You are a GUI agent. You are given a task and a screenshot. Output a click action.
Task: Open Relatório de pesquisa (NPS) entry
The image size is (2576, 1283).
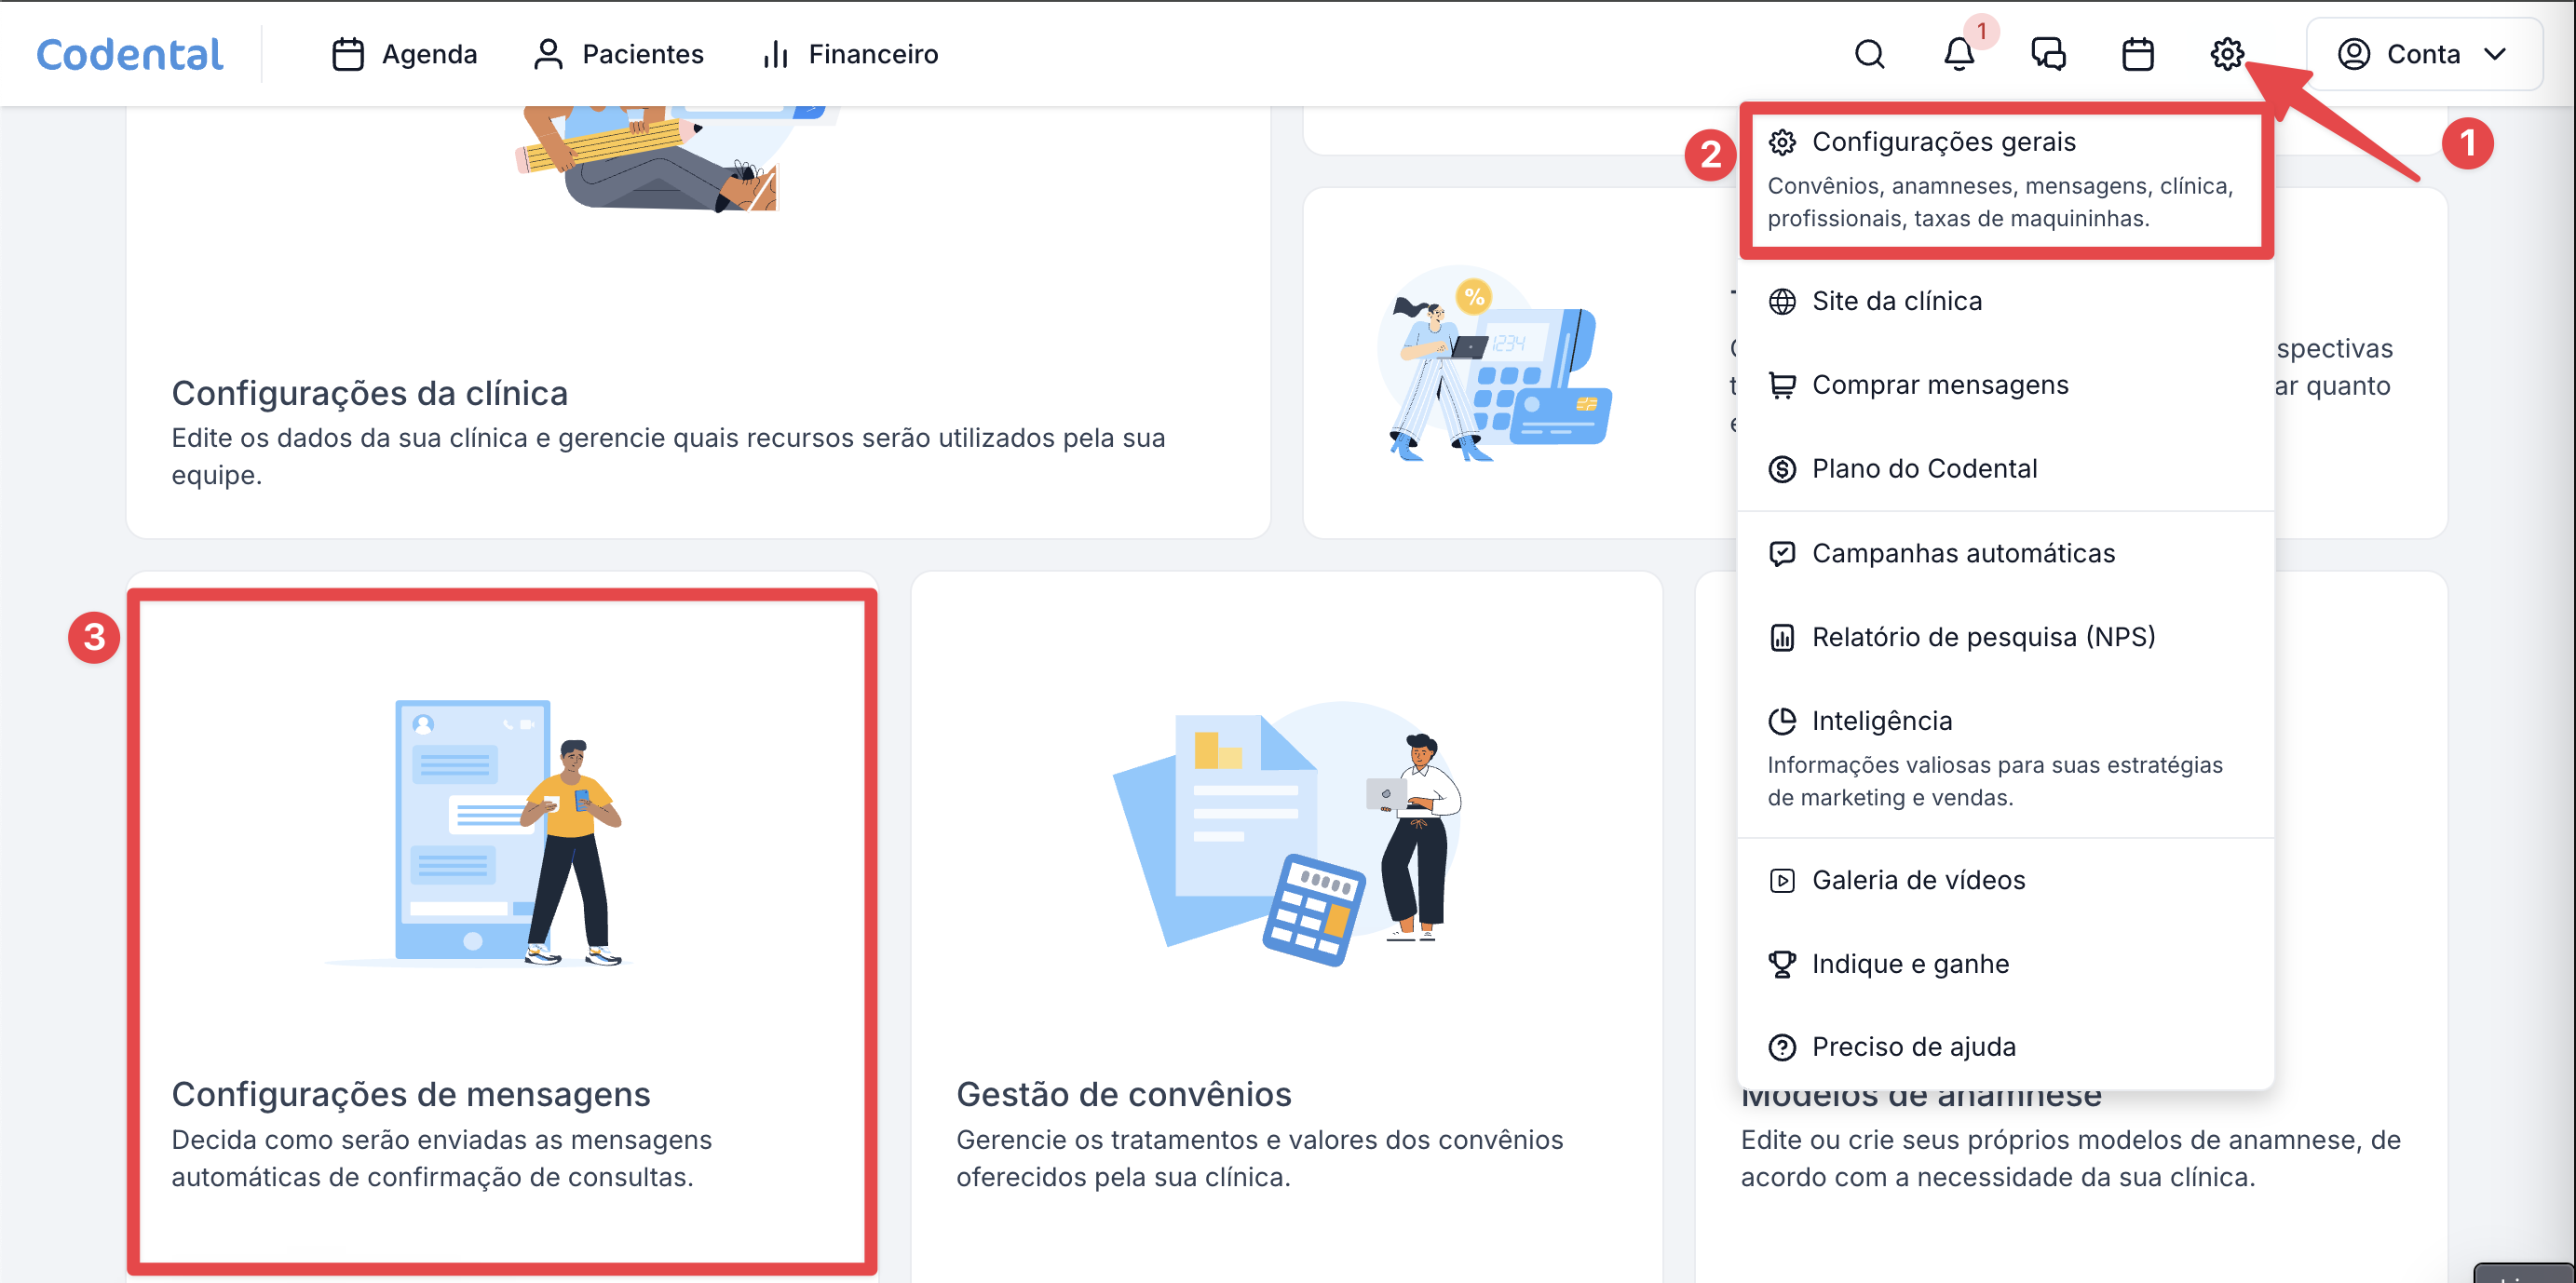click(1982, 637)
